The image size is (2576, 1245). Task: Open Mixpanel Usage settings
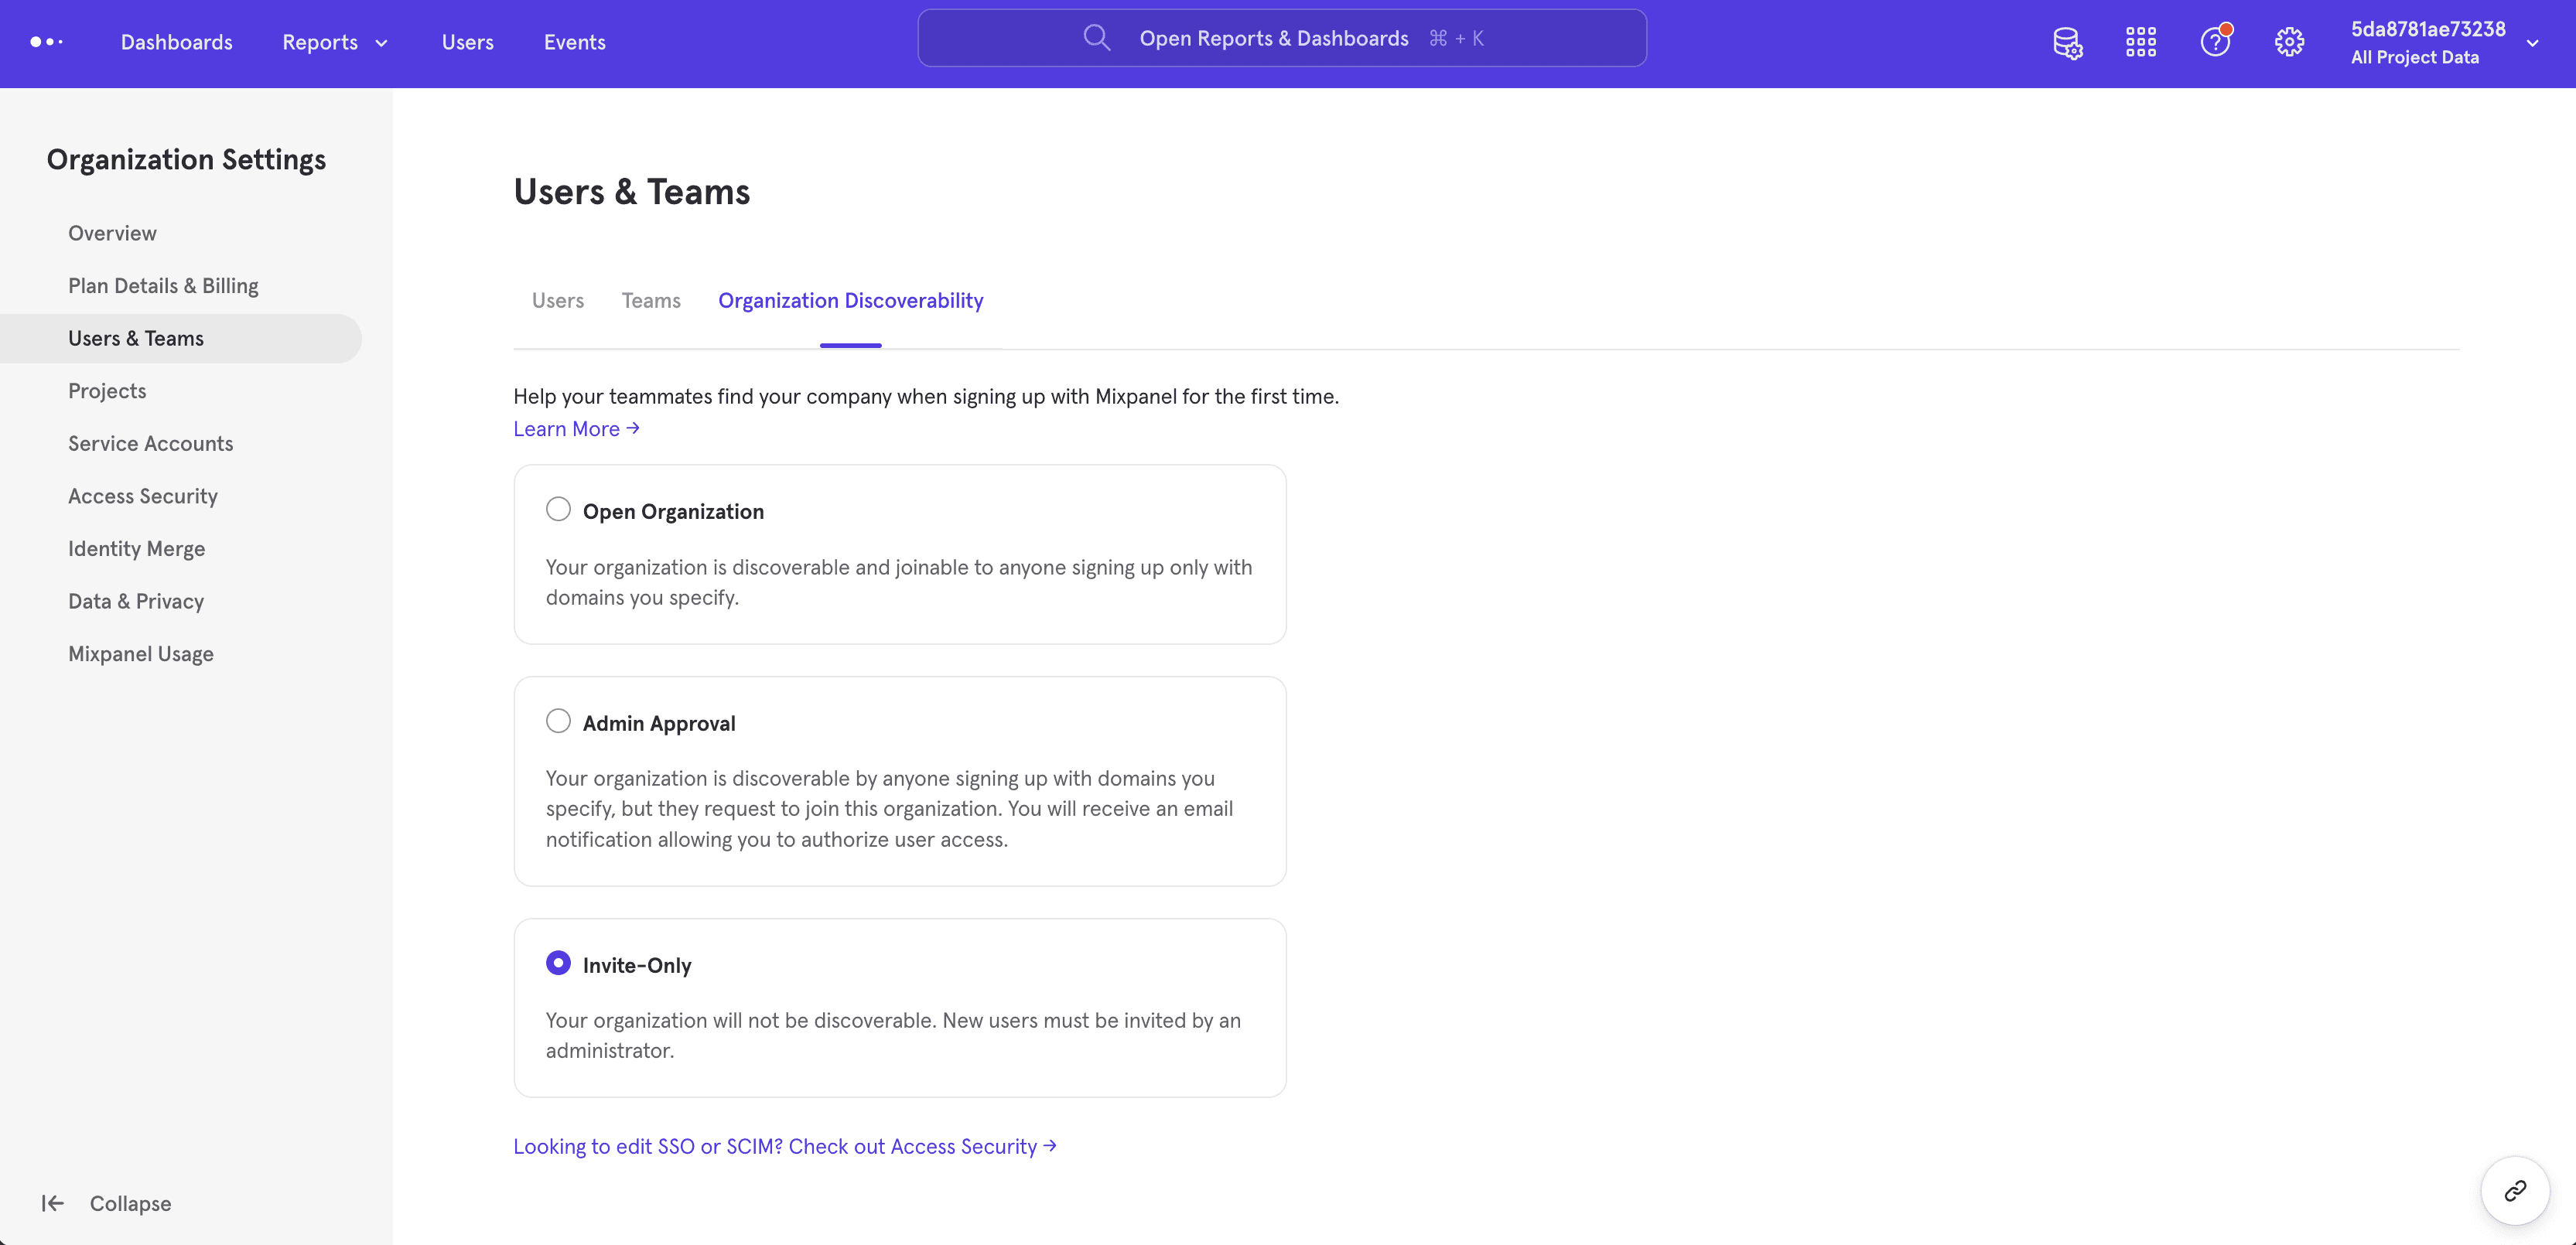pyautogui.click(x=141, y=654)
